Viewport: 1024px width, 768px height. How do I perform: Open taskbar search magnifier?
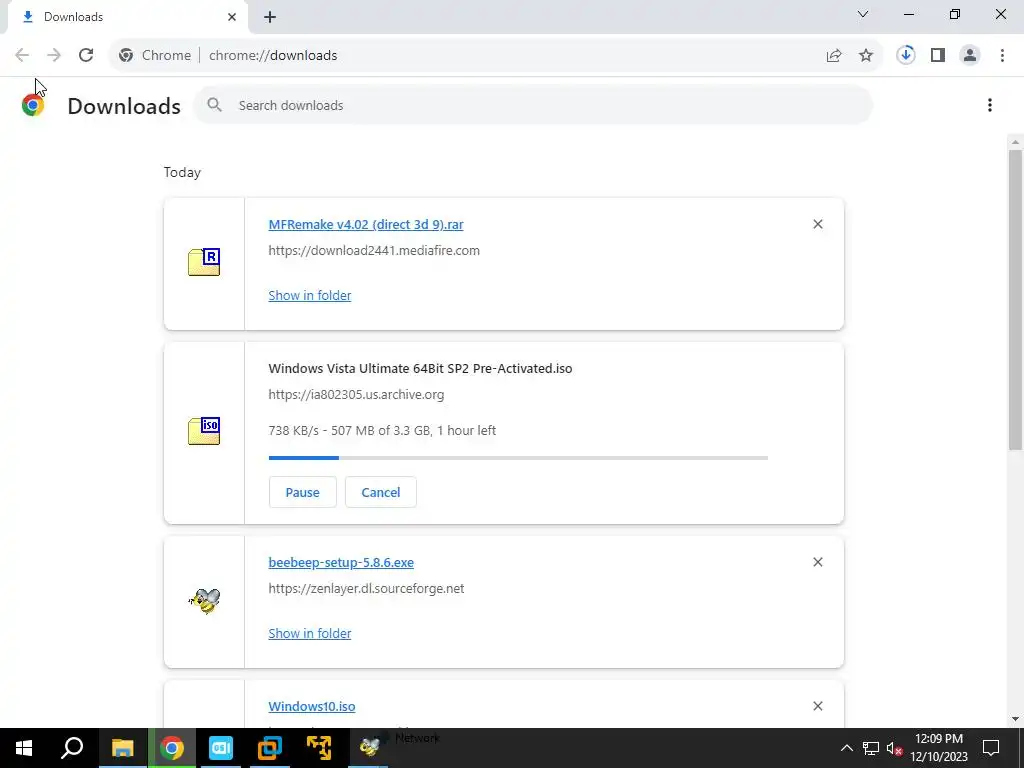(72, 748)
